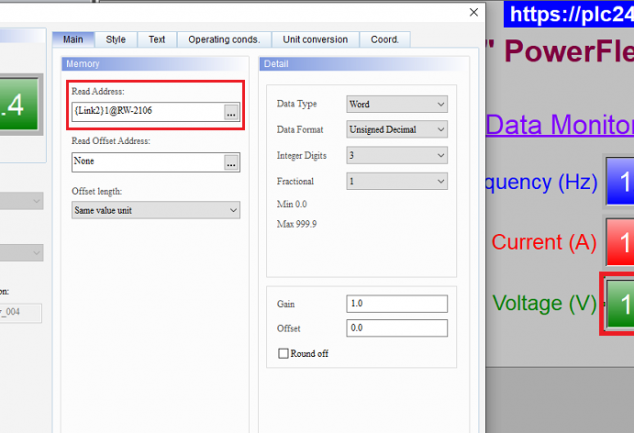The image size is (634, 433).
Task: Click the Data Monitor link in the background
Action: pyautogui.click(x=560, y=125)
